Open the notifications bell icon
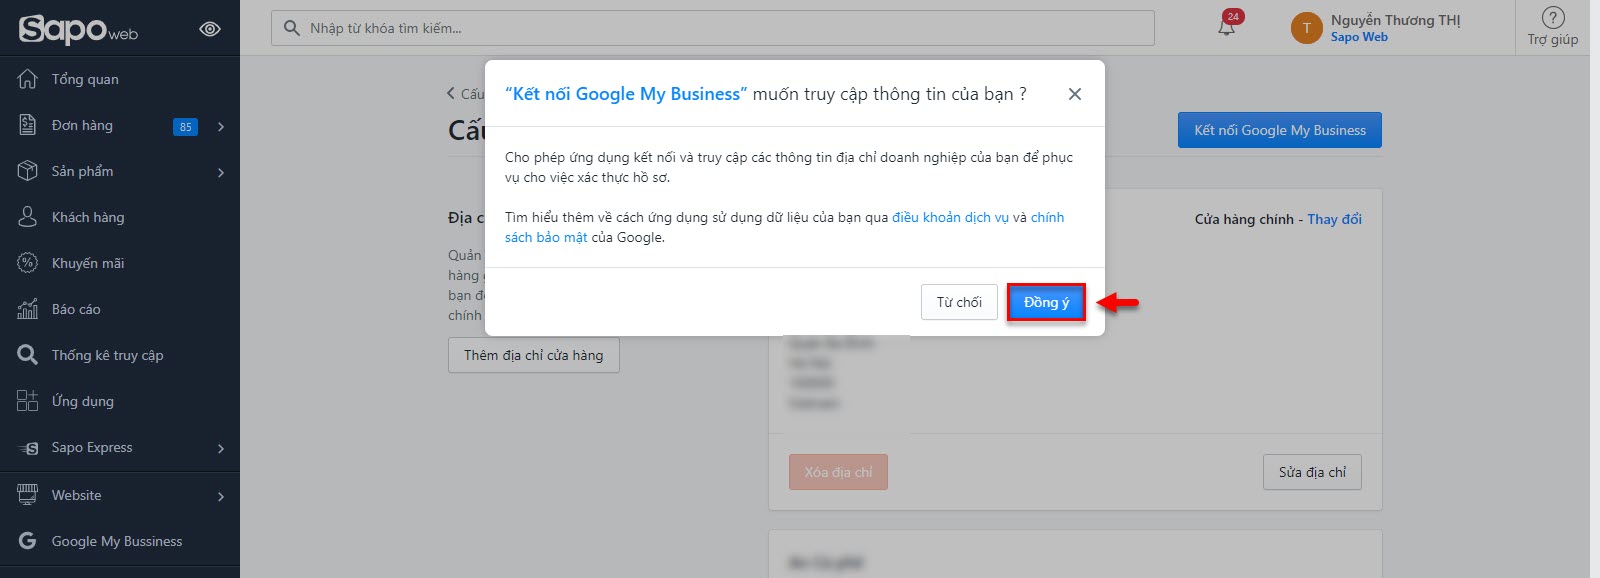 coord(1226,28)
